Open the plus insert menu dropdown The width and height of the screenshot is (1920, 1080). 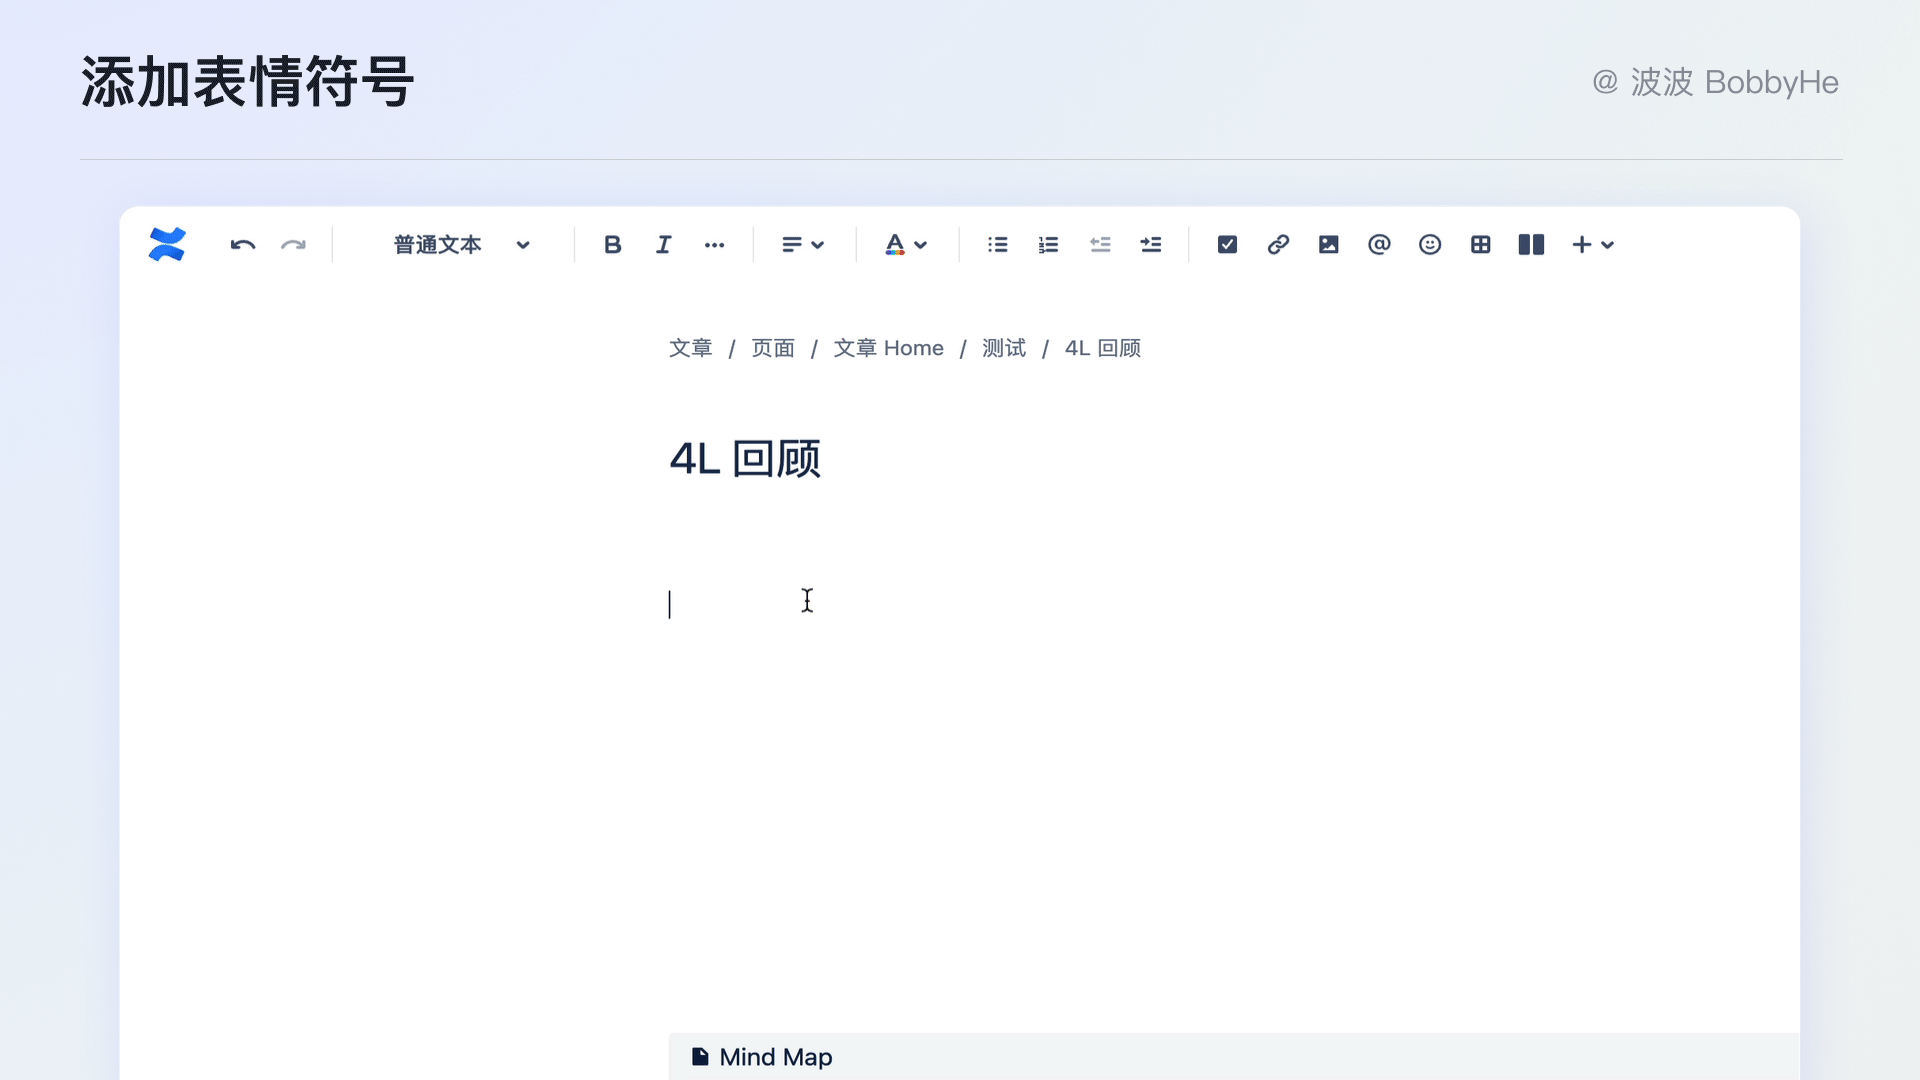click(1593, 245)
